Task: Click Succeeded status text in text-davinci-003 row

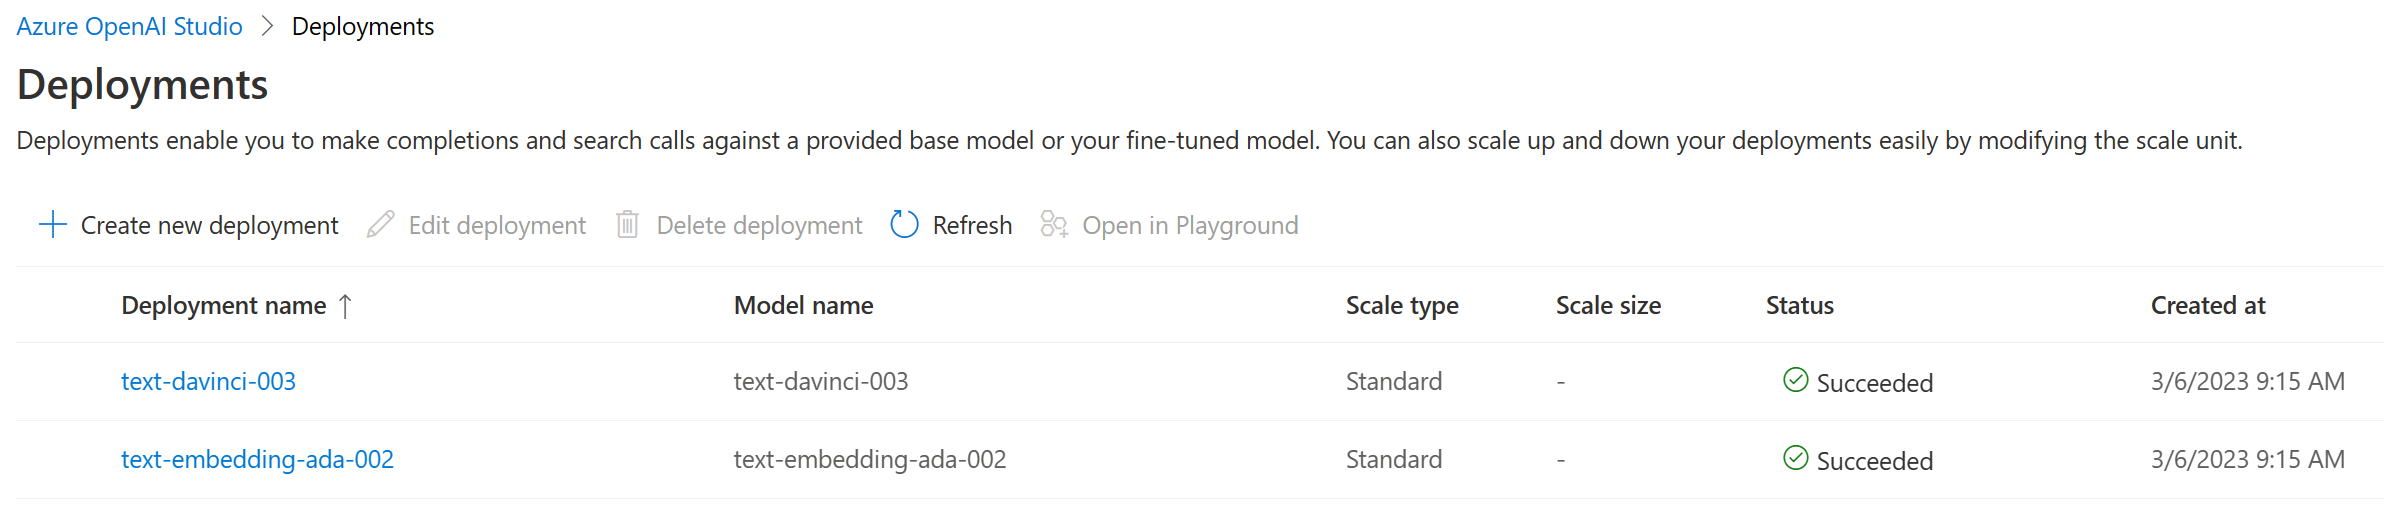Action: 1875,383
